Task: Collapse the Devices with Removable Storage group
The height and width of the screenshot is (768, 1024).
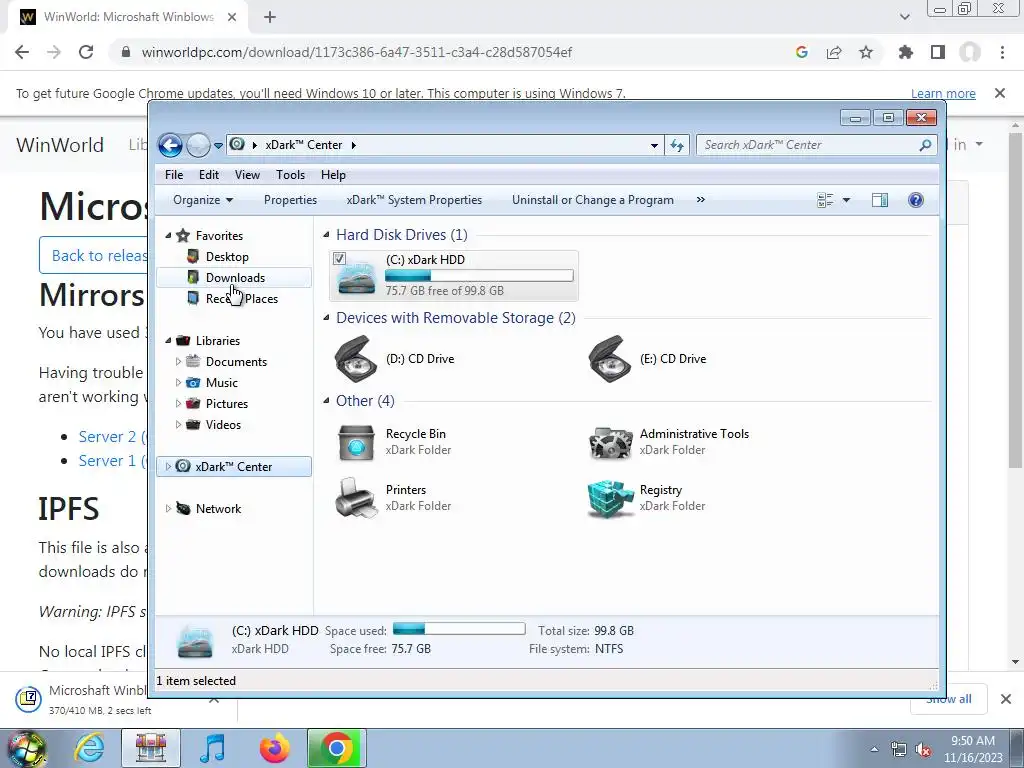Action: (327, 318)
